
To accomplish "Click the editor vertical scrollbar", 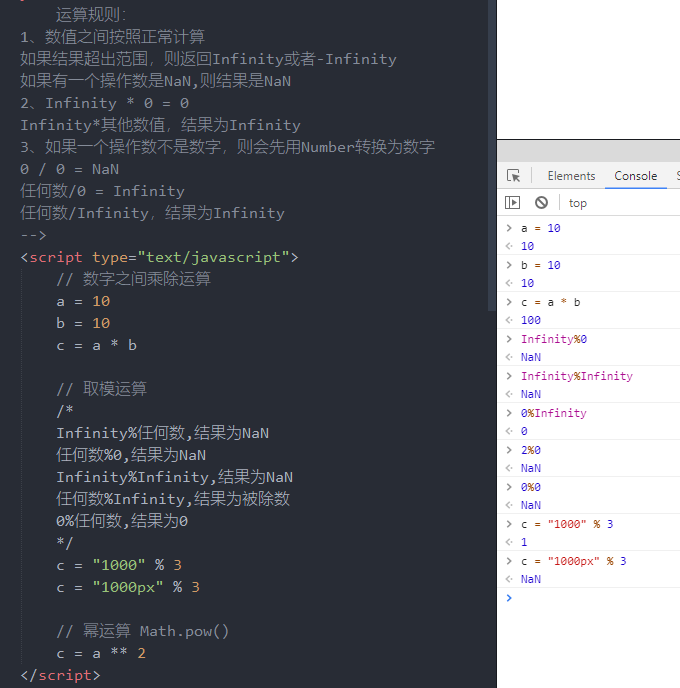I will [492, 155].
